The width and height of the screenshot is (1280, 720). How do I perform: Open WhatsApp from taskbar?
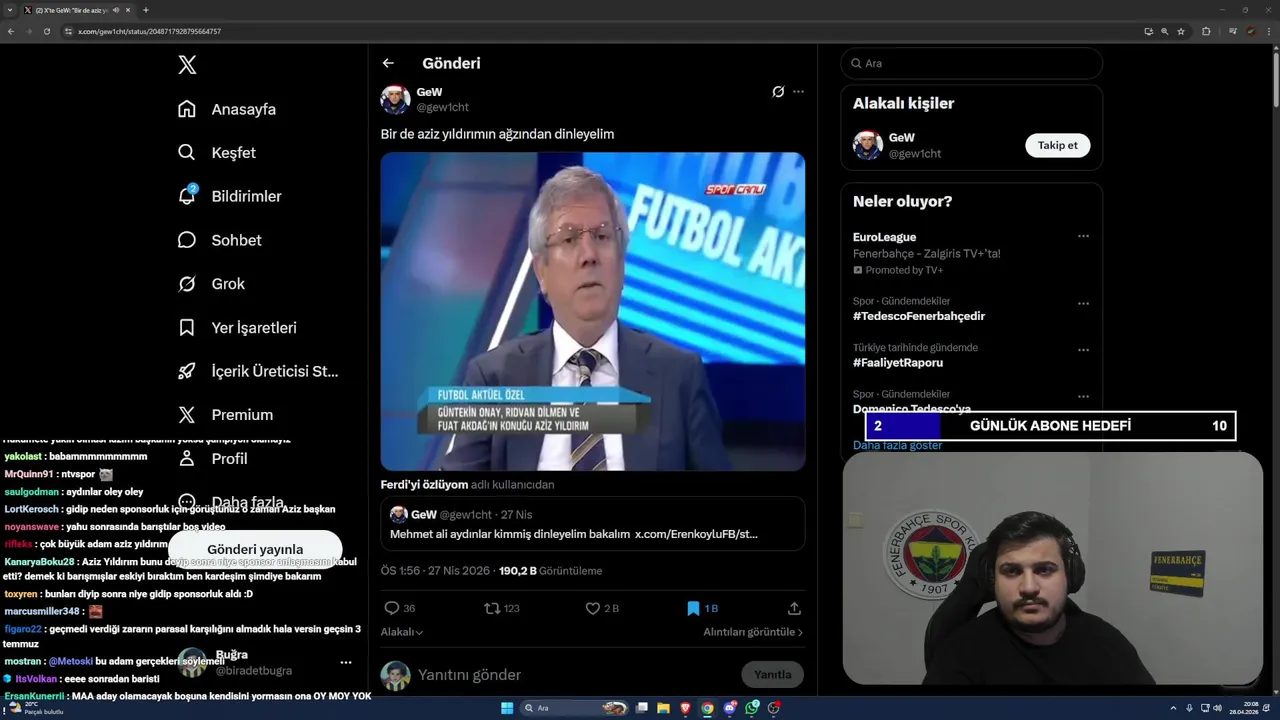point(752,708)
